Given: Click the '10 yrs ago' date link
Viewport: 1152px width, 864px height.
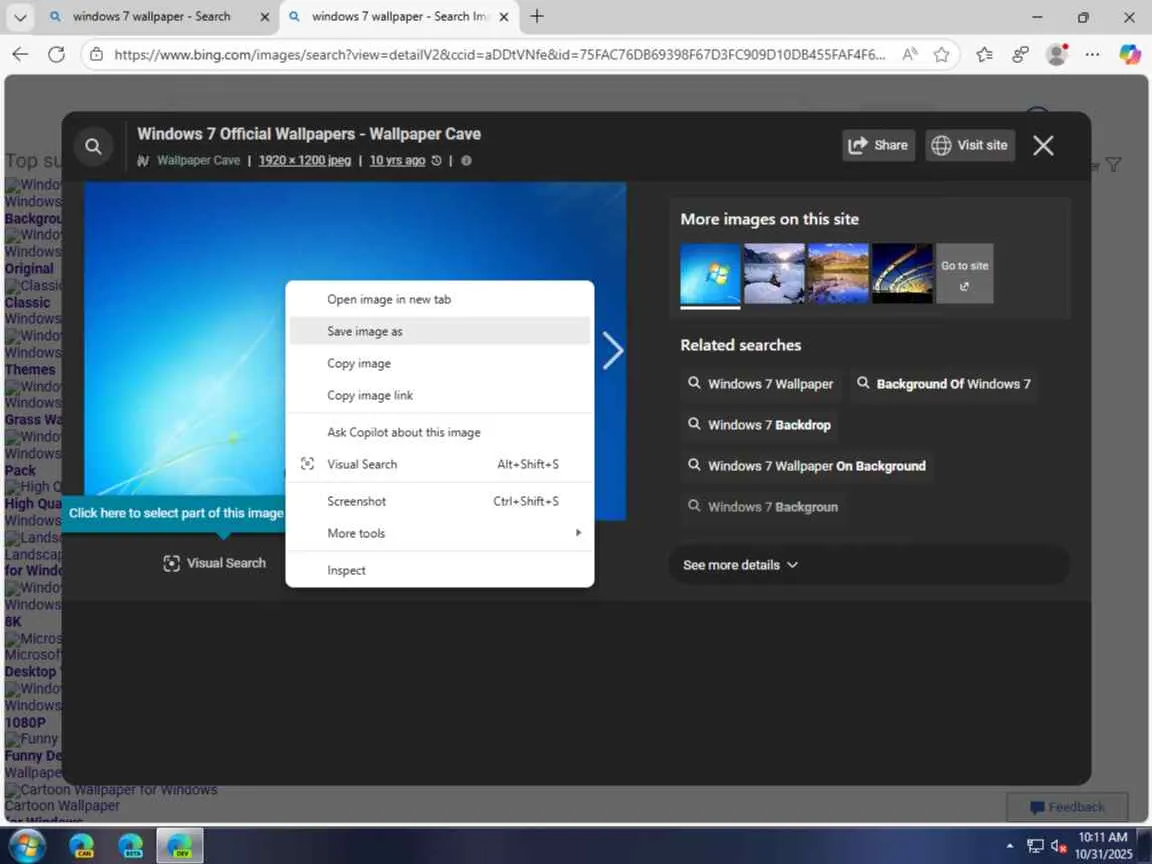Looking at the screenshot, I should tap(397, 160).
